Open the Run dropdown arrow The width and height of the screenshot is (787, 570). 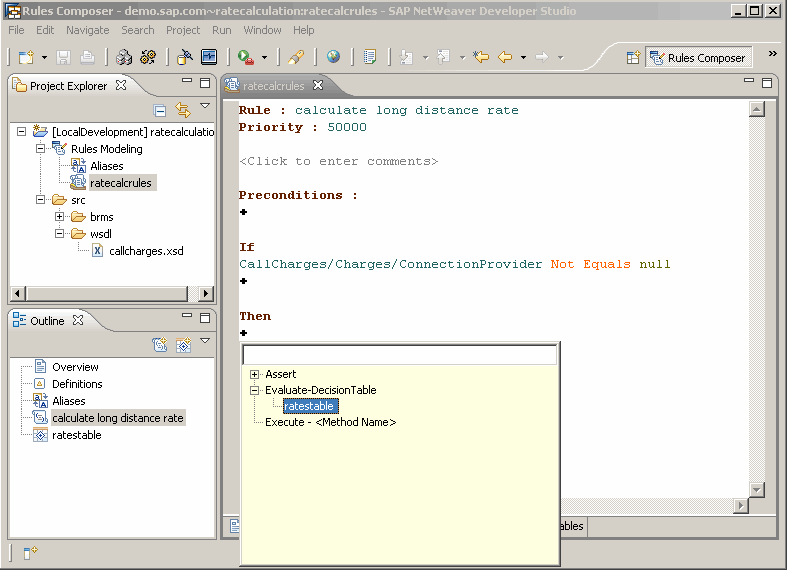265,58
